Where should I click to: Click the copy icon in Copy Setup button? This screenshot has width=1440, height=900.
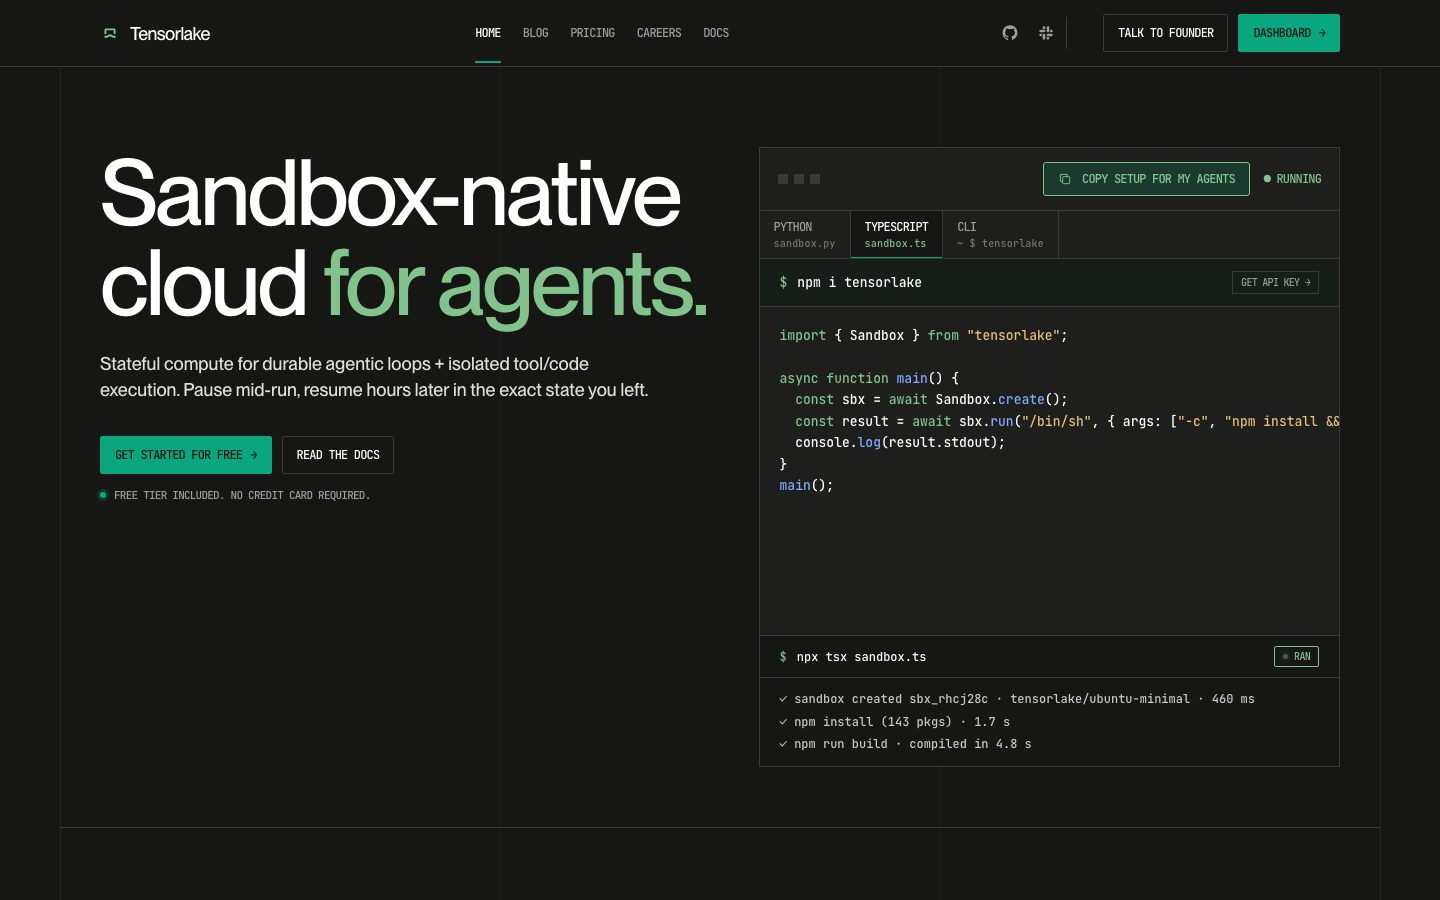(1065, 179)
